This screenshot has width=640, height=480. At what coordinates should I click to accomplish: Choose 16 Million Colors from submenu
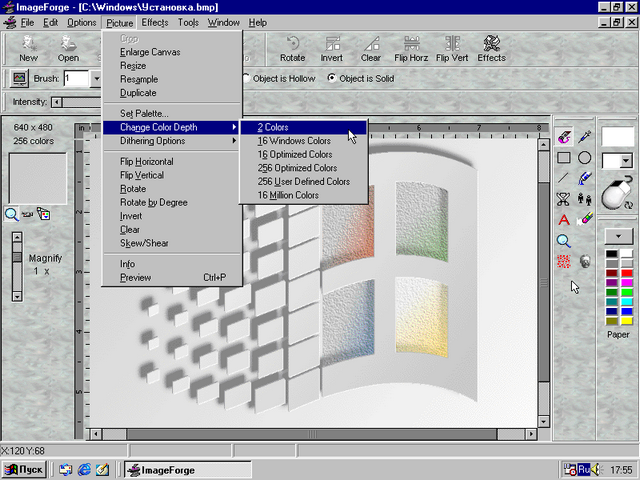tap(288, 195)
